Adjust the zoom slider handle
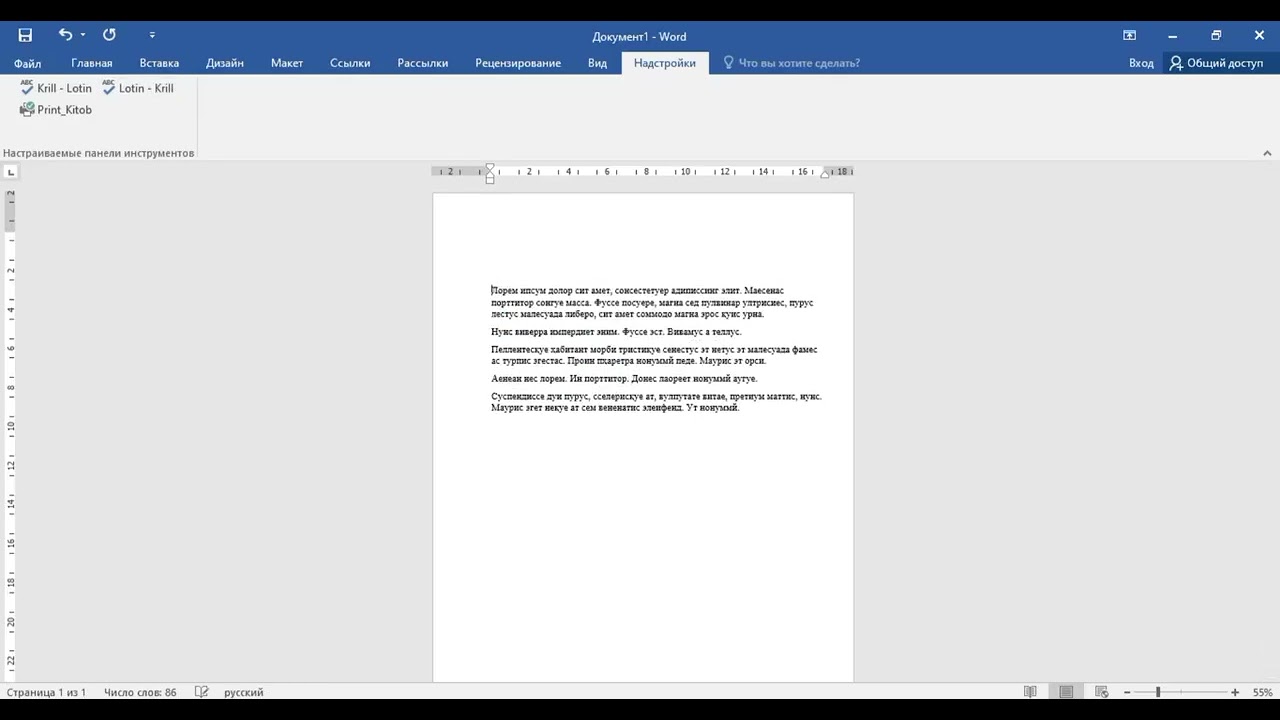1280x720 pixels. coord(1158,692)
